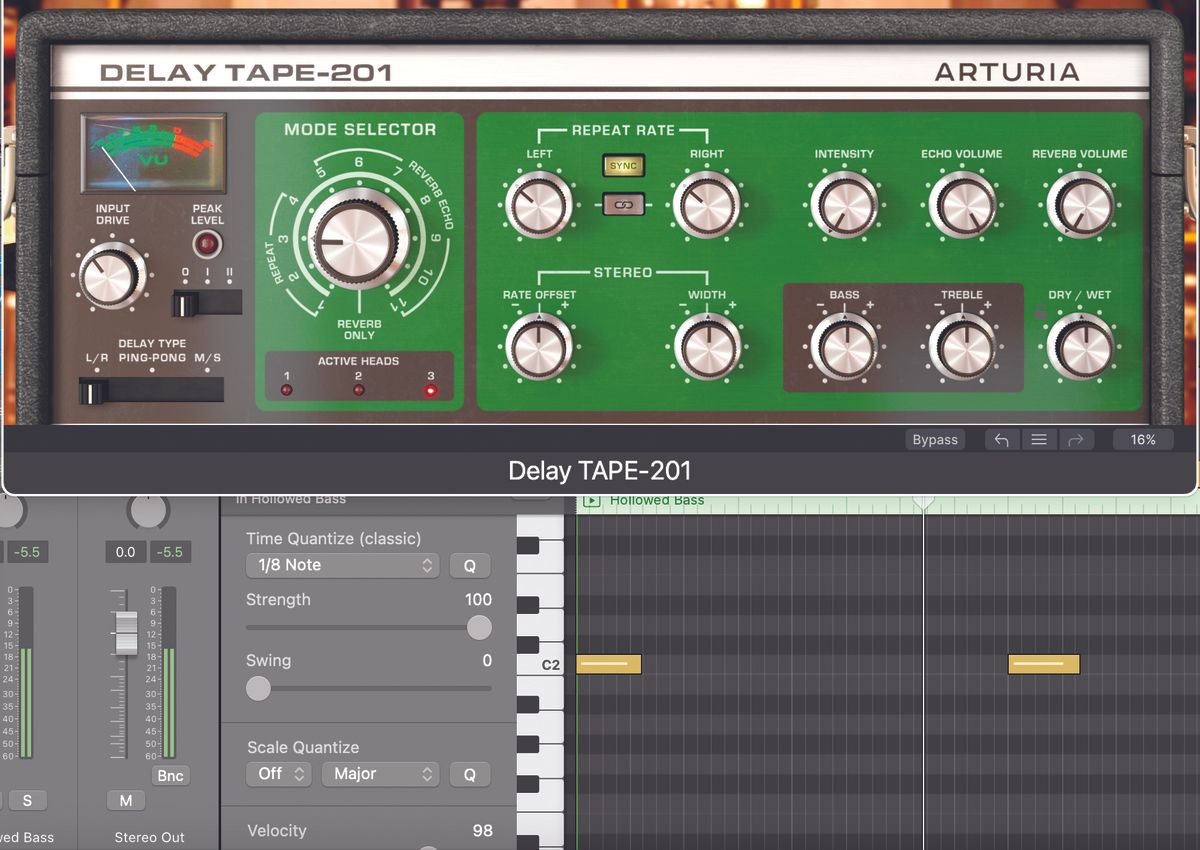Image resolution: width=1200 pixels, height=850 pixels.
Task: Open the plugin hamburger menu
Action: (1040, 439)
